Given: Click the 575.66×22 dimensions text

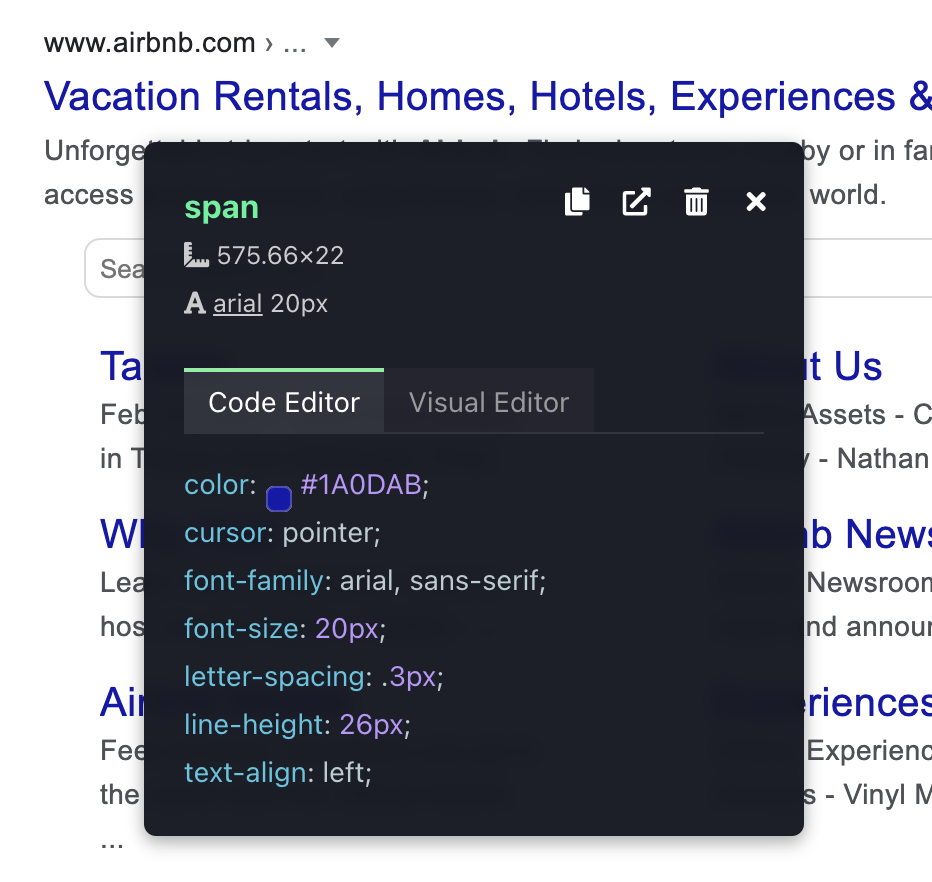Looking at the screenshot, I should click(x=281, y=256).
